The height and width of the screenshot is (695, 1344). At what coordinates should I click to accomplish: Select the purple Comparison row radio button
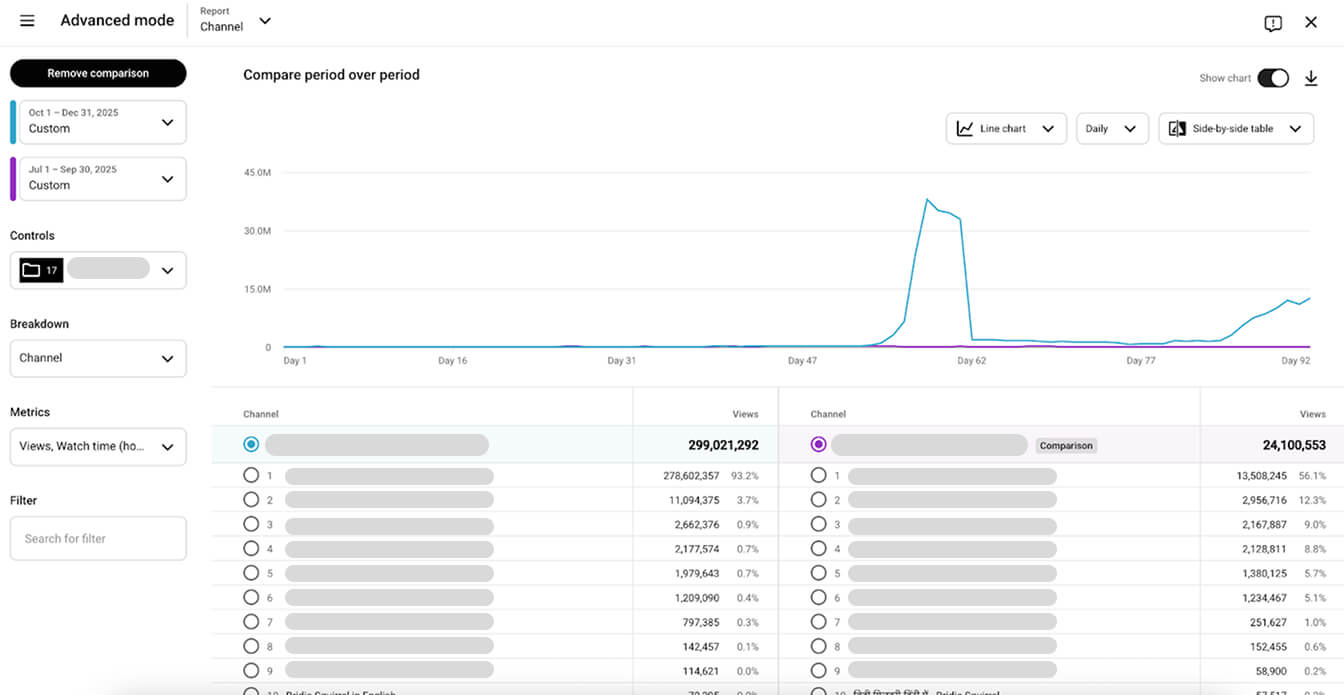pyautogui.click(x=819, y=444)
